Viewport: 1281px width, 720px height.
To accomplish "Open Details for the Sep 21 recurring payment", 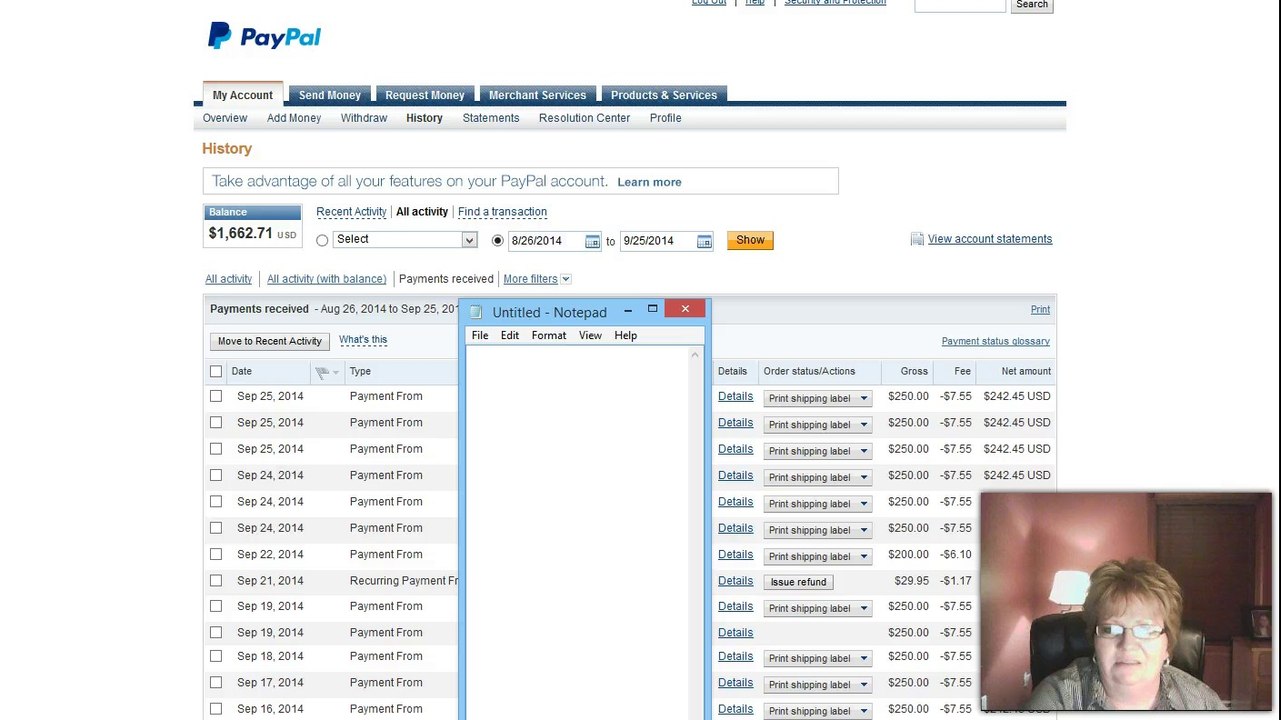I will (735, 581).
